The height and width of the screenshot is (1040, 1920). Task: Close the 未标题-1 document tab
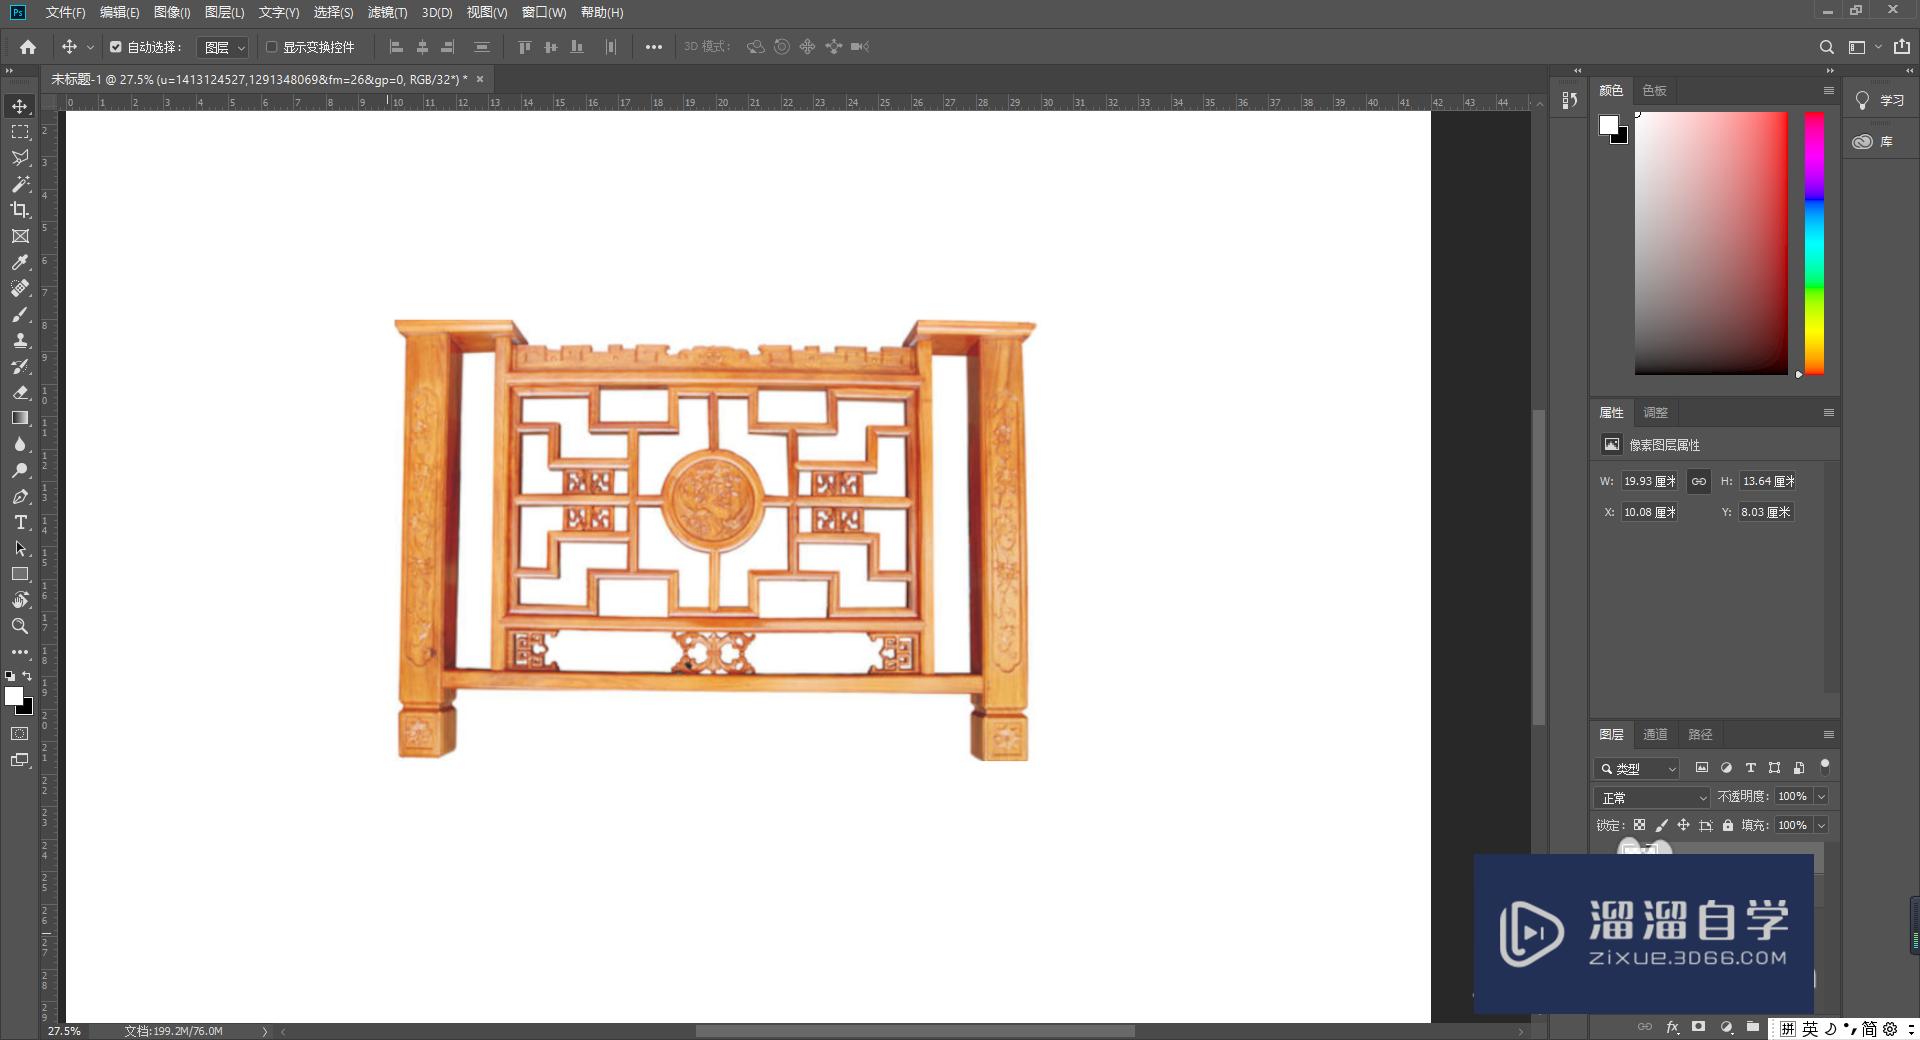tap(480, 79)
